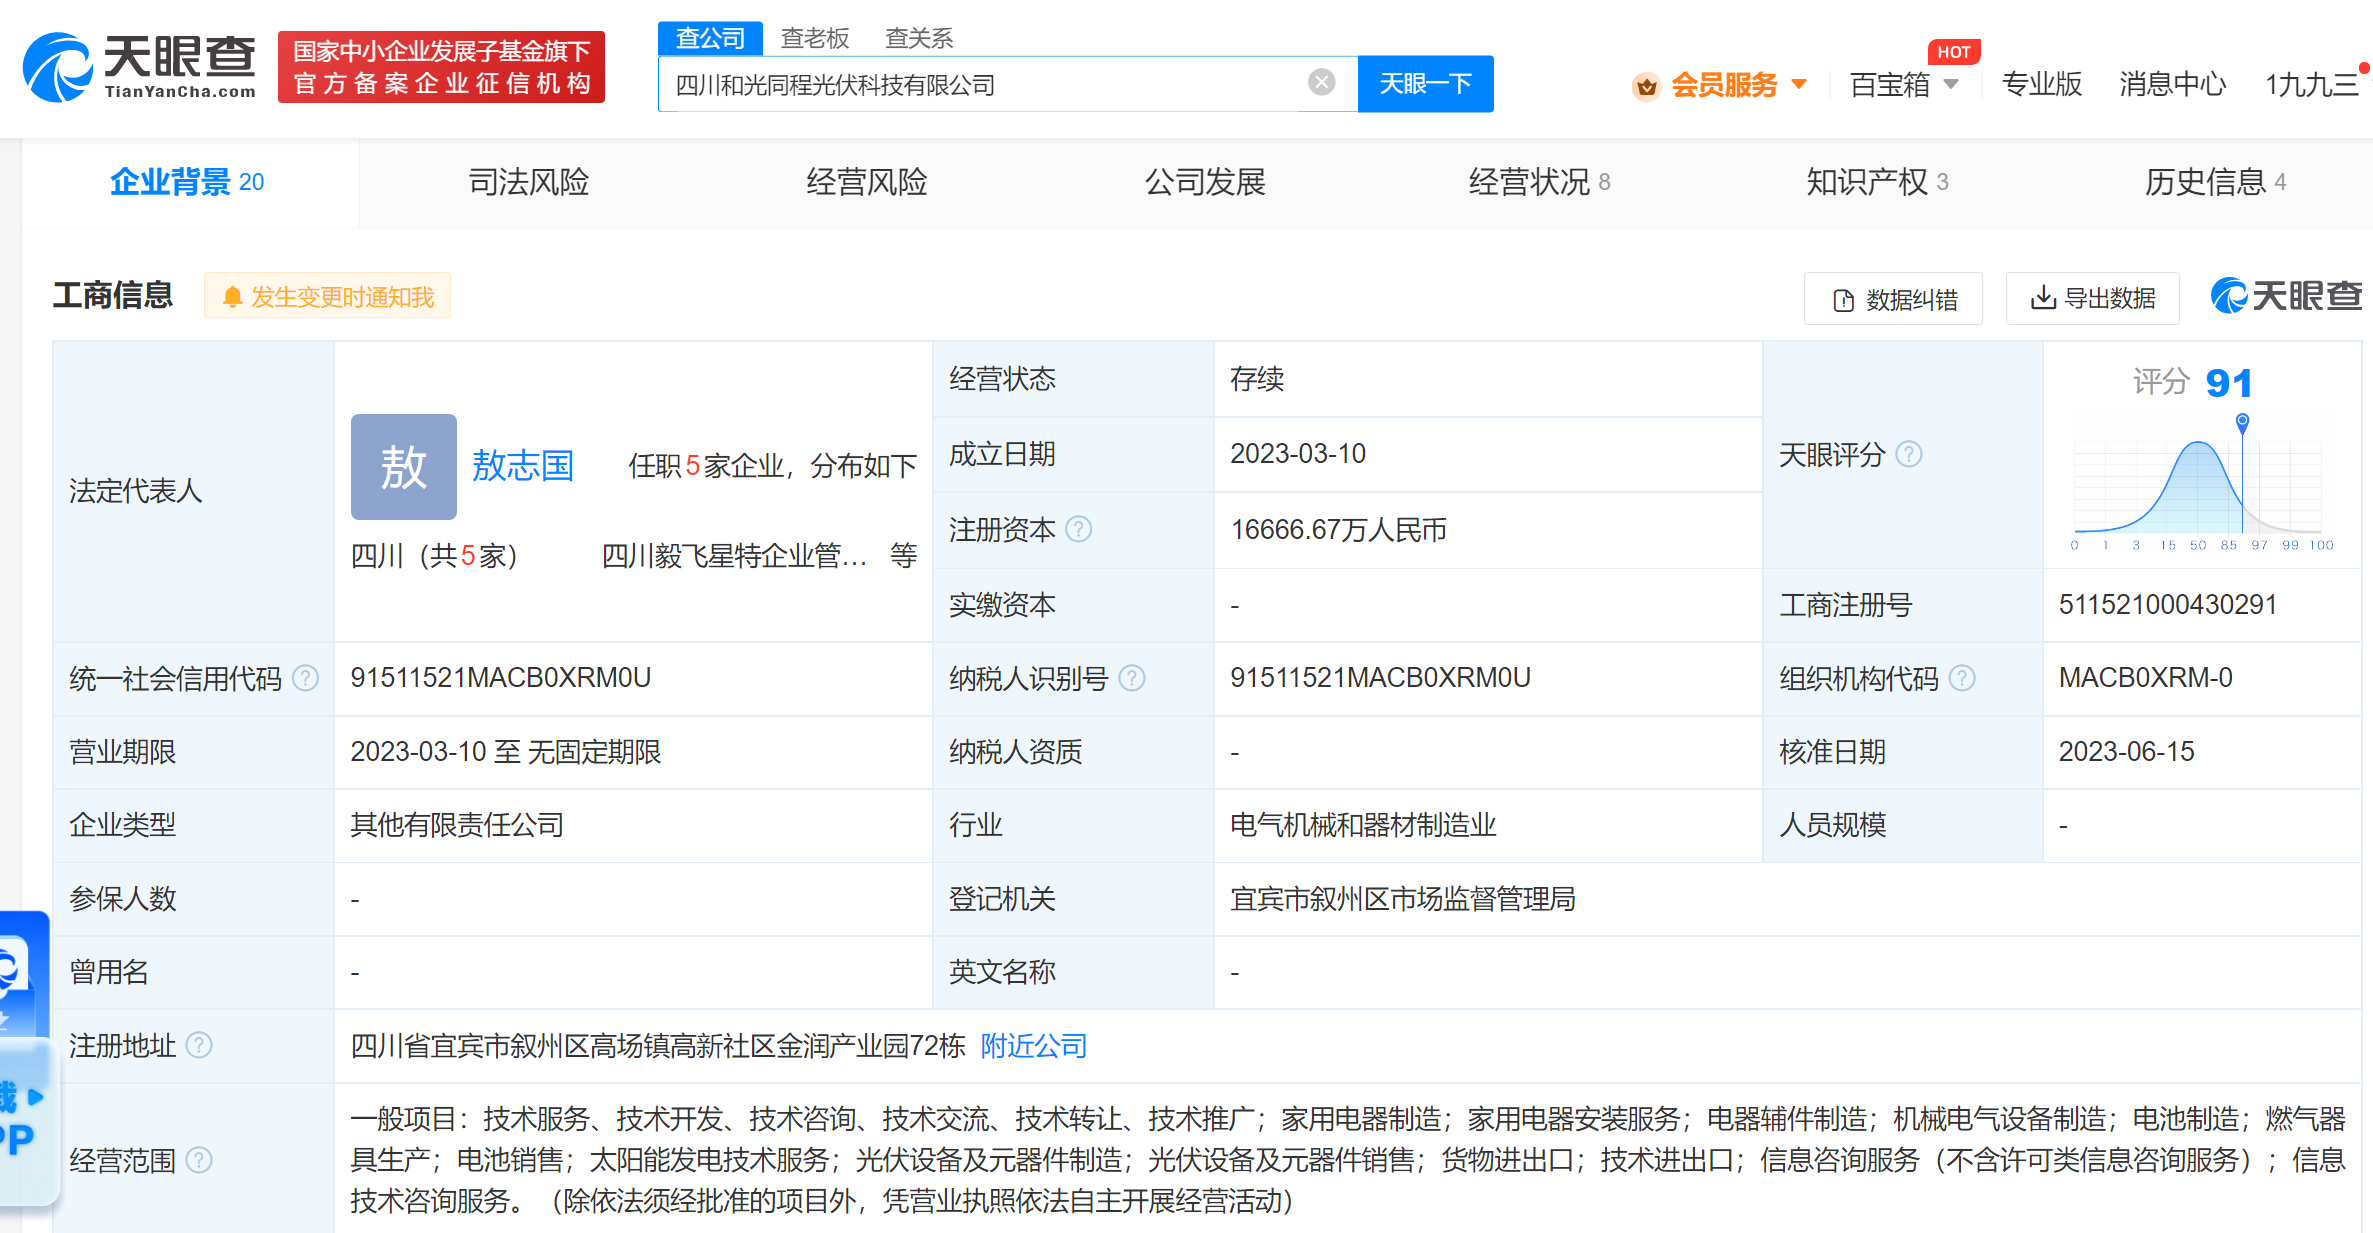This screenshot has height=1233, width=2373.
Task: Click the 组织机构代码 value MACB0XRM-0
Action: tap(2145, 678)
